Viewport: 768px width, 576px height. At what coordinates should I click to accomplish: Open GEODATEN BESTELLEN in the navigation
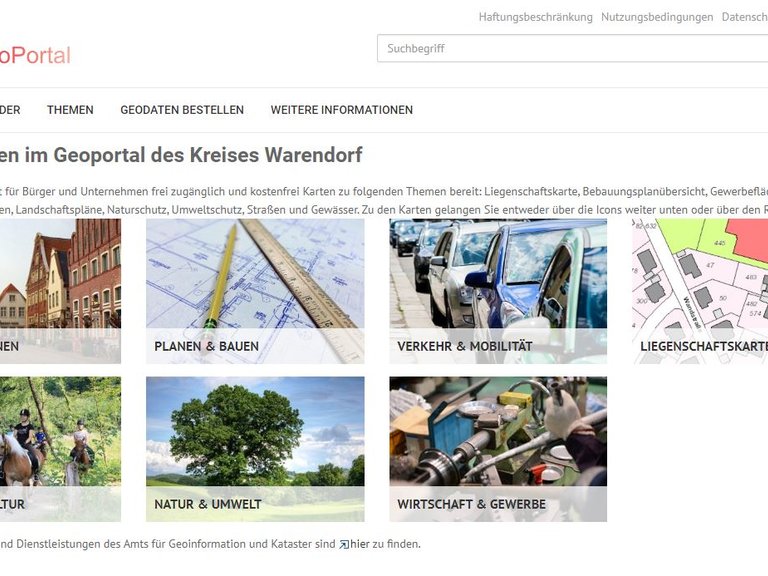coord(182,110)
